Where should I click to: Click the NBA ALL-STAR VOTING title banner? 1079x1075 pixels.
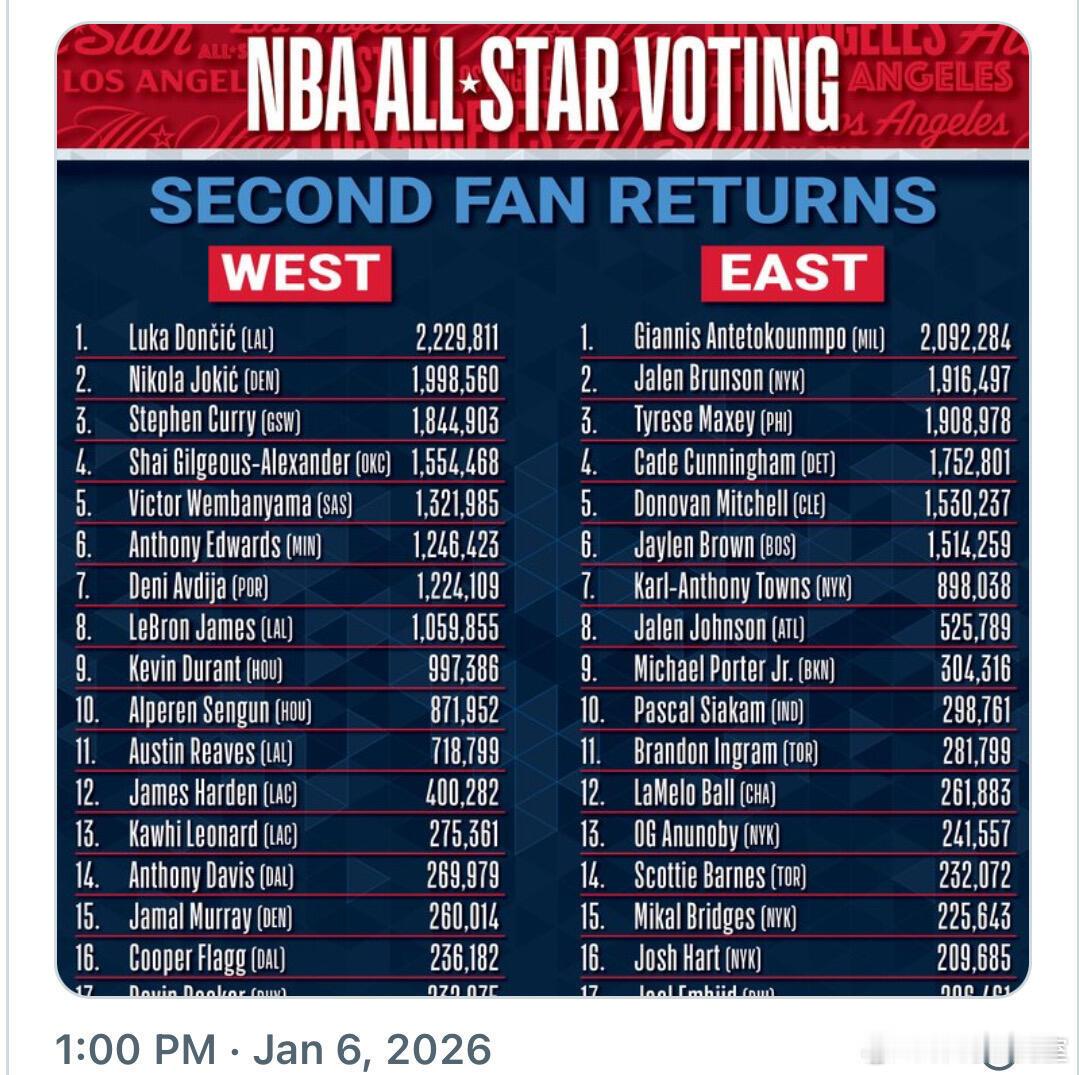tap(542, 85)
